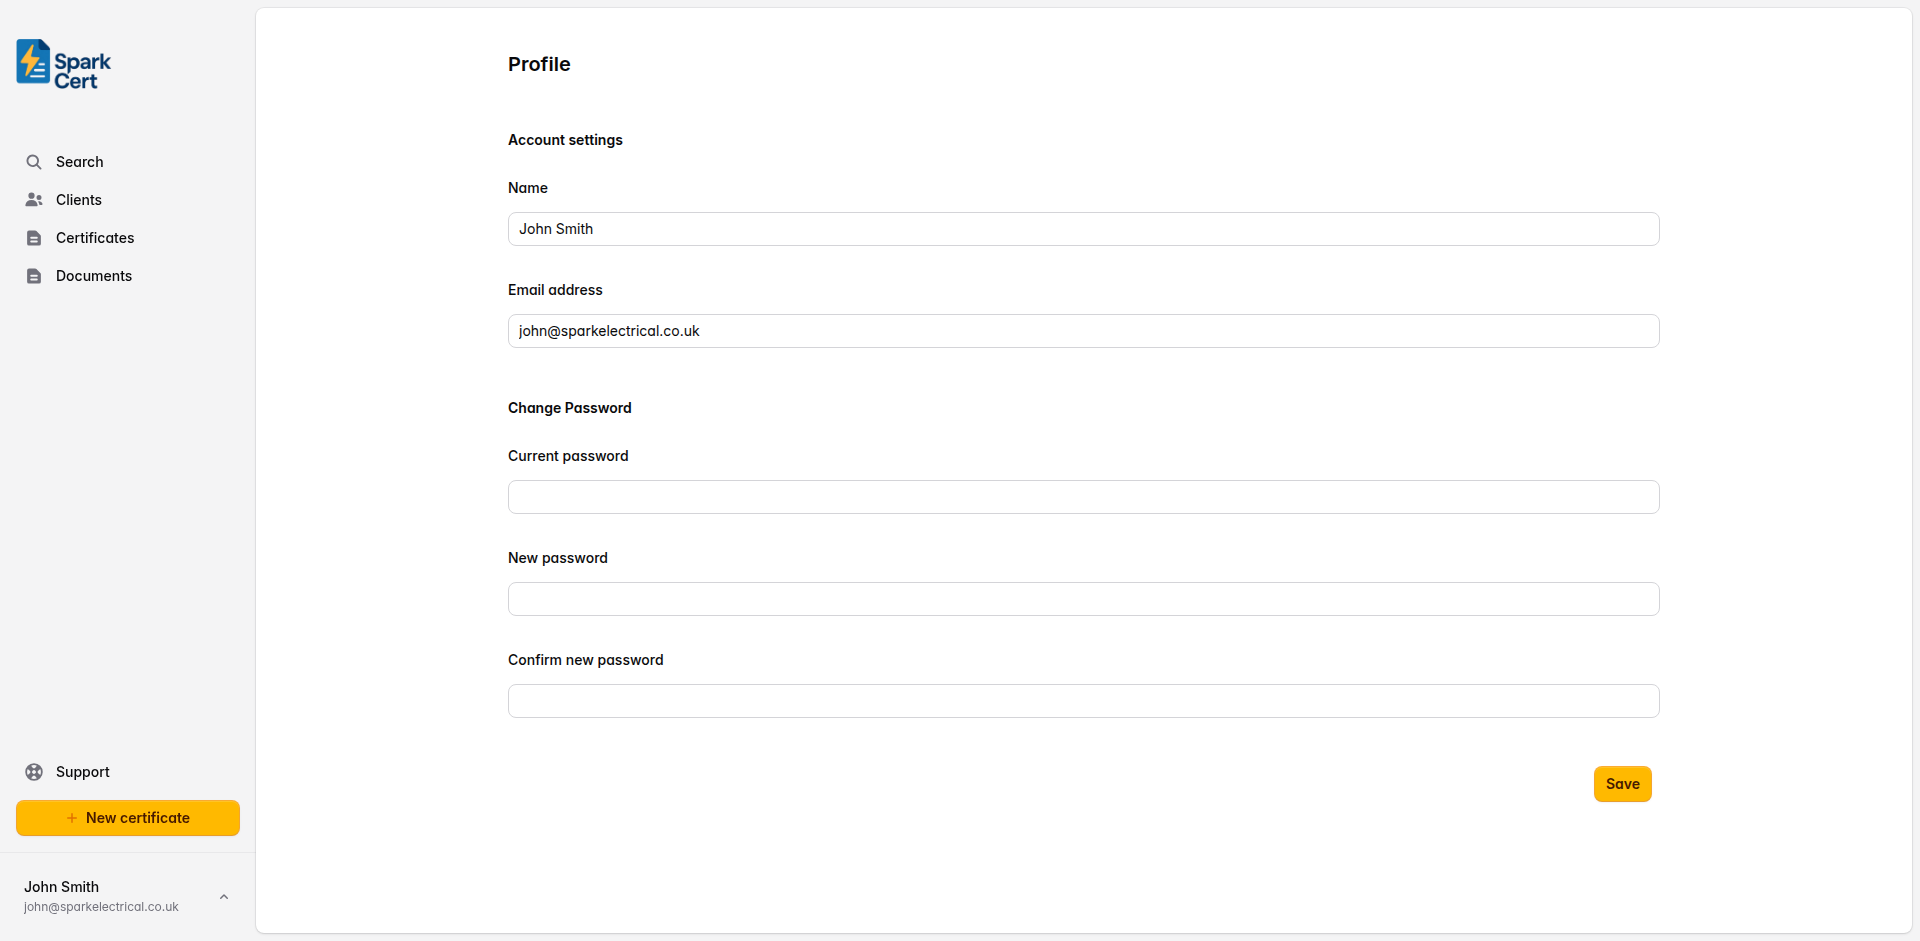Click the Email address field
This screenshot has height=941, width=1920.
click(1083, 330)
